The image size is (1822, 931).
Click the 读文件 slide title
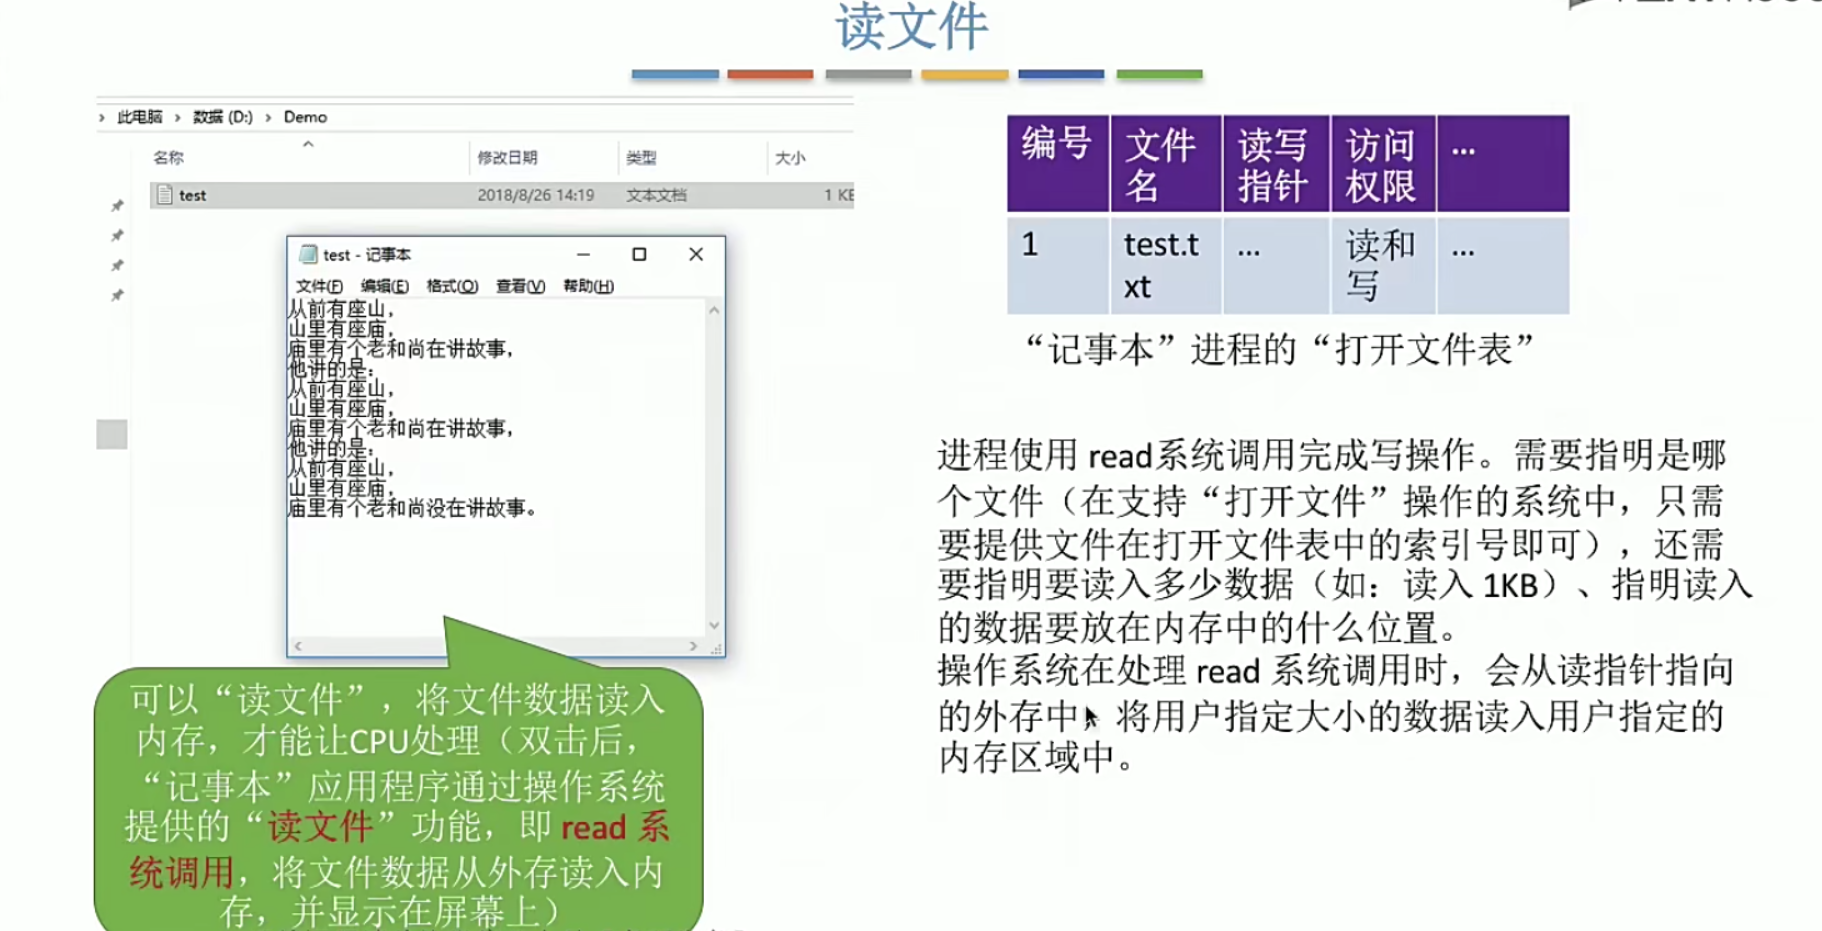click(912, 27)
